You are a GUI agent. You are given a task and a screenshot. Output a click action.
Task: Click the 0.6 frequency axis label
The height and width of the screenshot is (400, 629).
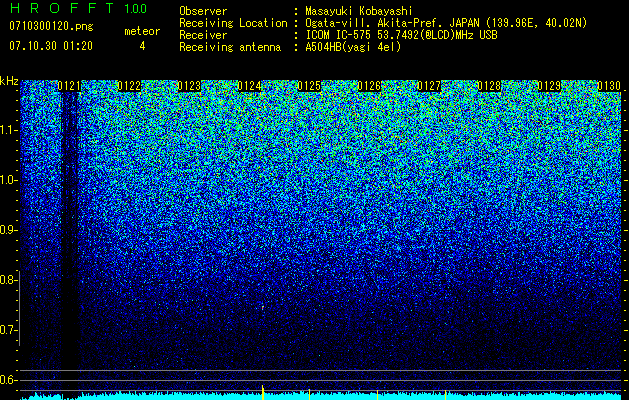click(8, 380)
